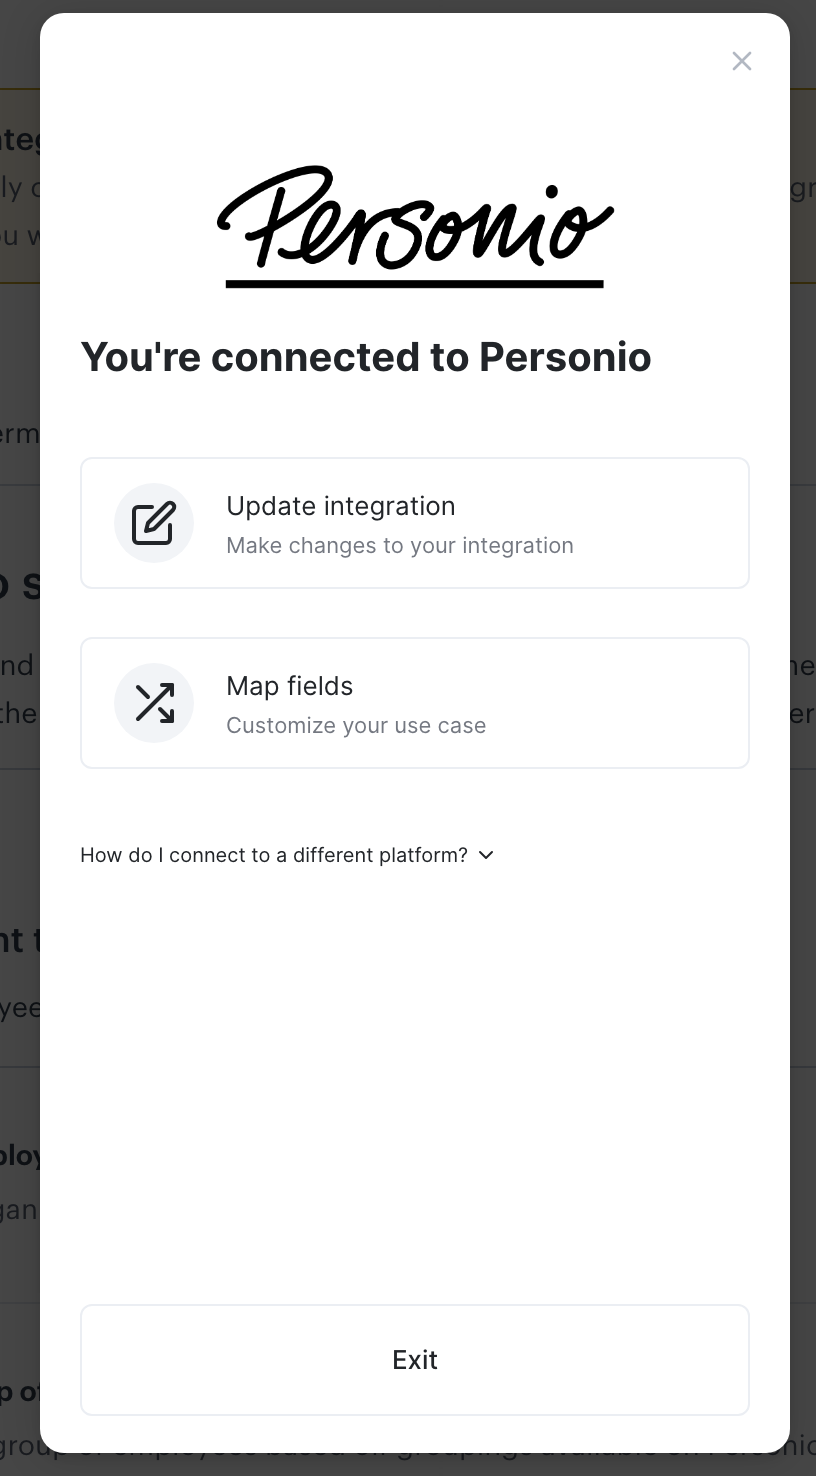Screen dimensions: 816x1476
Task: Click the word "Personio" in the connected heading
Action: (565, 357)
